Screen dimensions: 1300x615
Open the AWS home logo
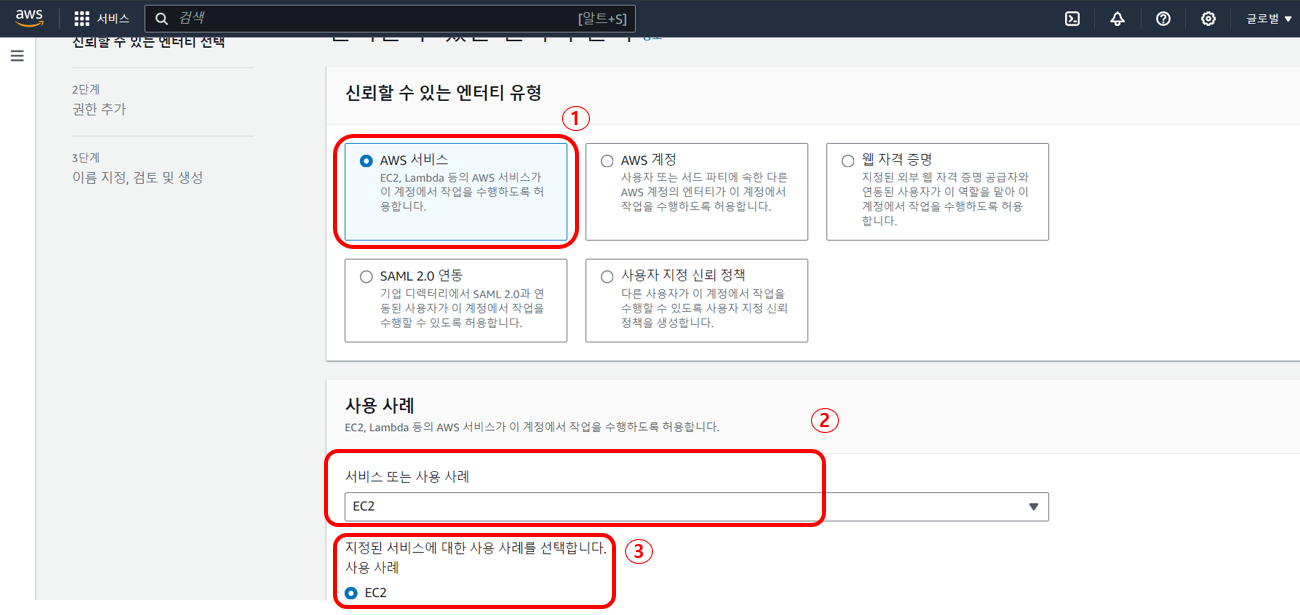29,19
